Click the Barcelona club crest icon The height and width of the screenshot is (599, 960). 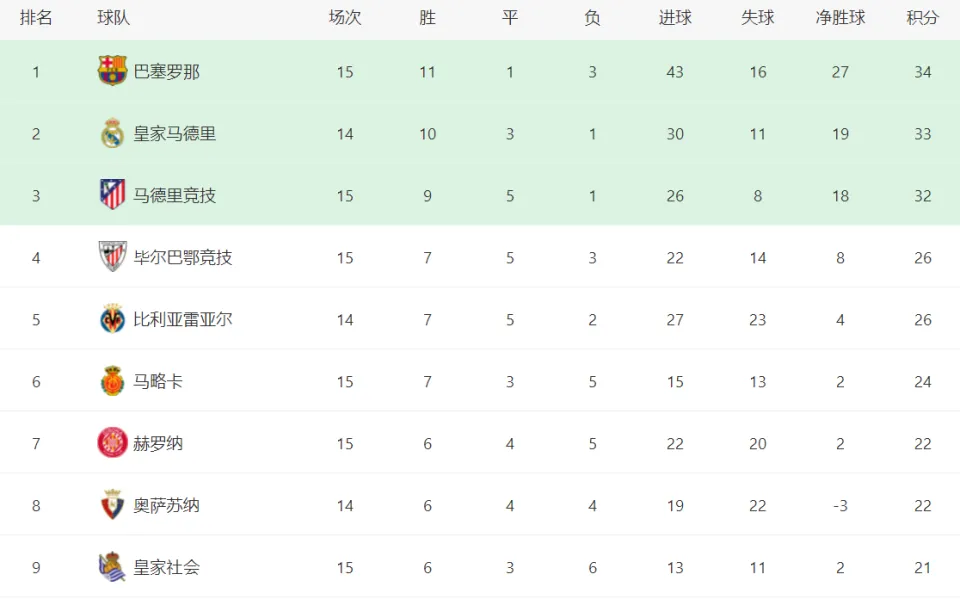pyautogui.click(x=112, y=71)
